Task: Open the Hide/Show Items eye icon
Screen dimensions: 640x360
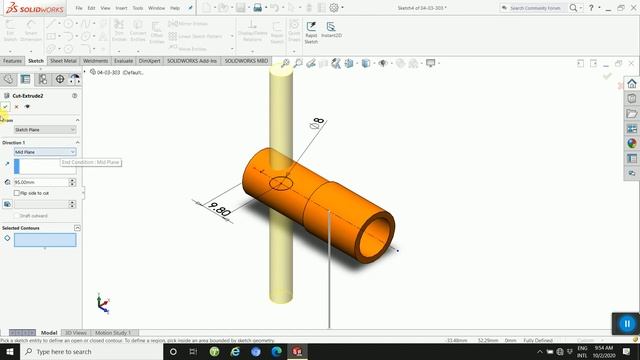Action: [x=383, y=63]
